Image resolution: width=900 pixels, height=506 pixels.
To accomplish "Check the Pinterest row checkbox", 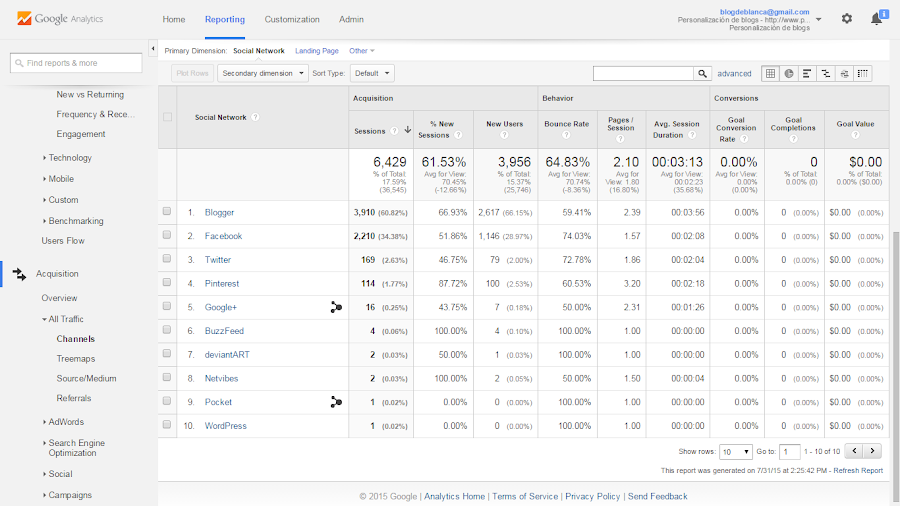I will pos(167,283).
